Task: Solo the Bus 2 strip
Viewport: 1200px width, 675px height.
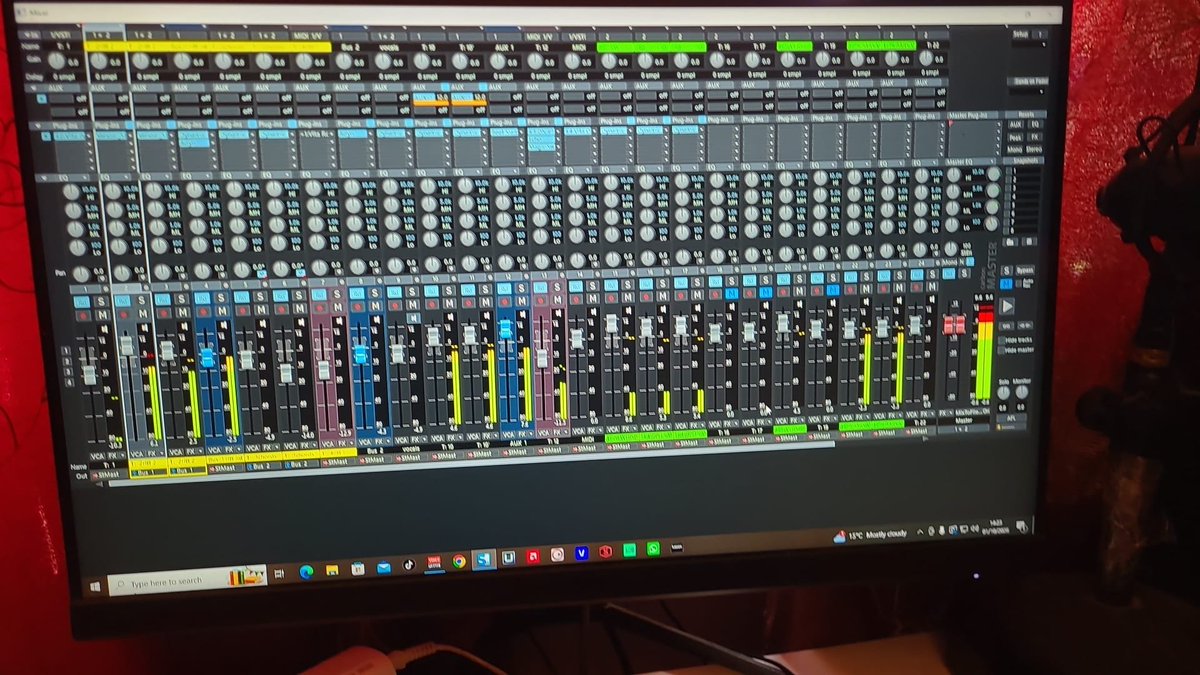Action: pos(375,293)
